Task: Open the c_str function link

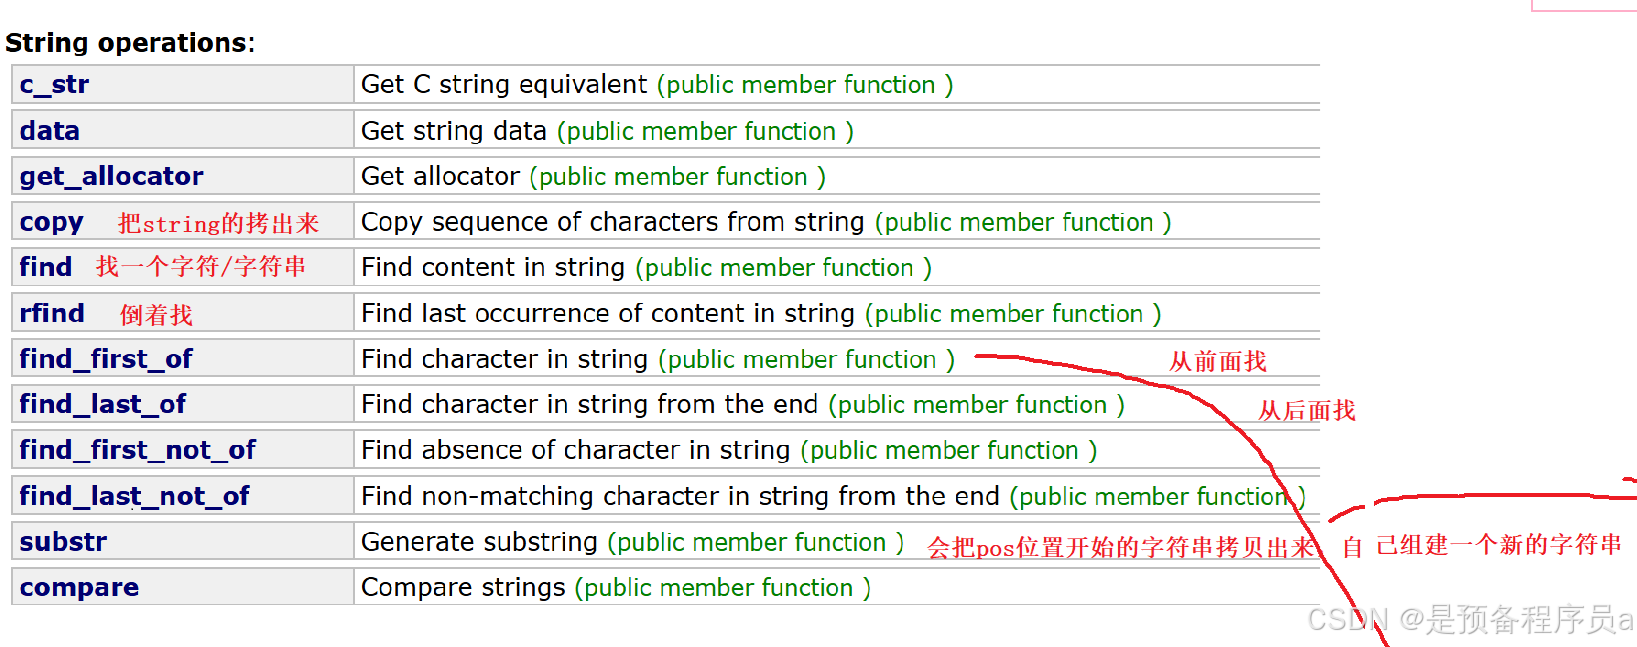Action: coord(54,85)
